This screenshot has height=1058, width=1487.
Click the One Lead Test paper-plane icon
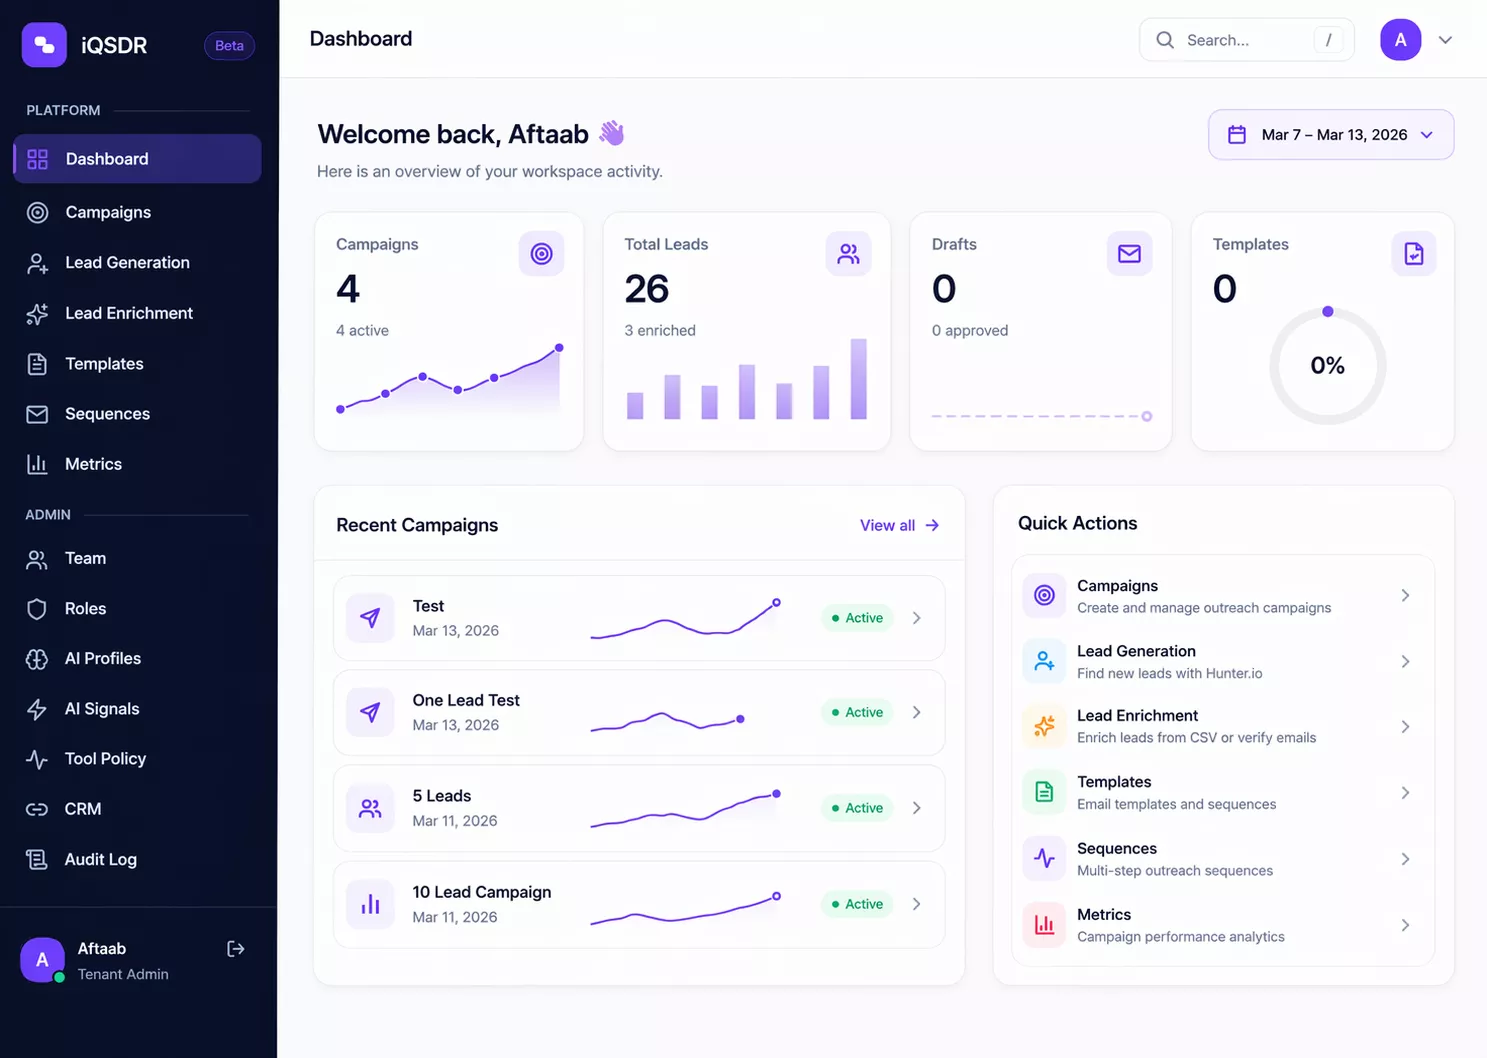coord(370,712)
